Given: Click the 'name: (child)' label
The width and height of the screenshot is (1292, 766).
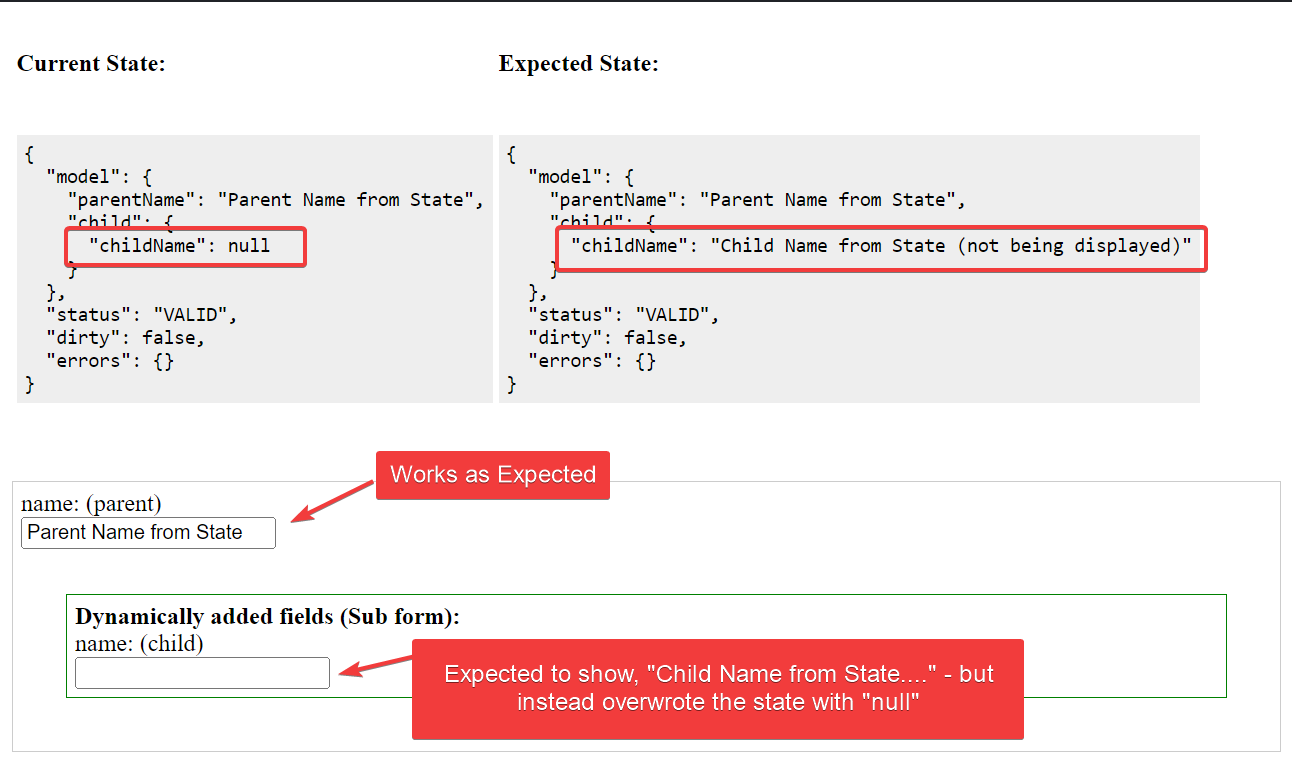Looking at the screenshot, I should click(139, 643).
